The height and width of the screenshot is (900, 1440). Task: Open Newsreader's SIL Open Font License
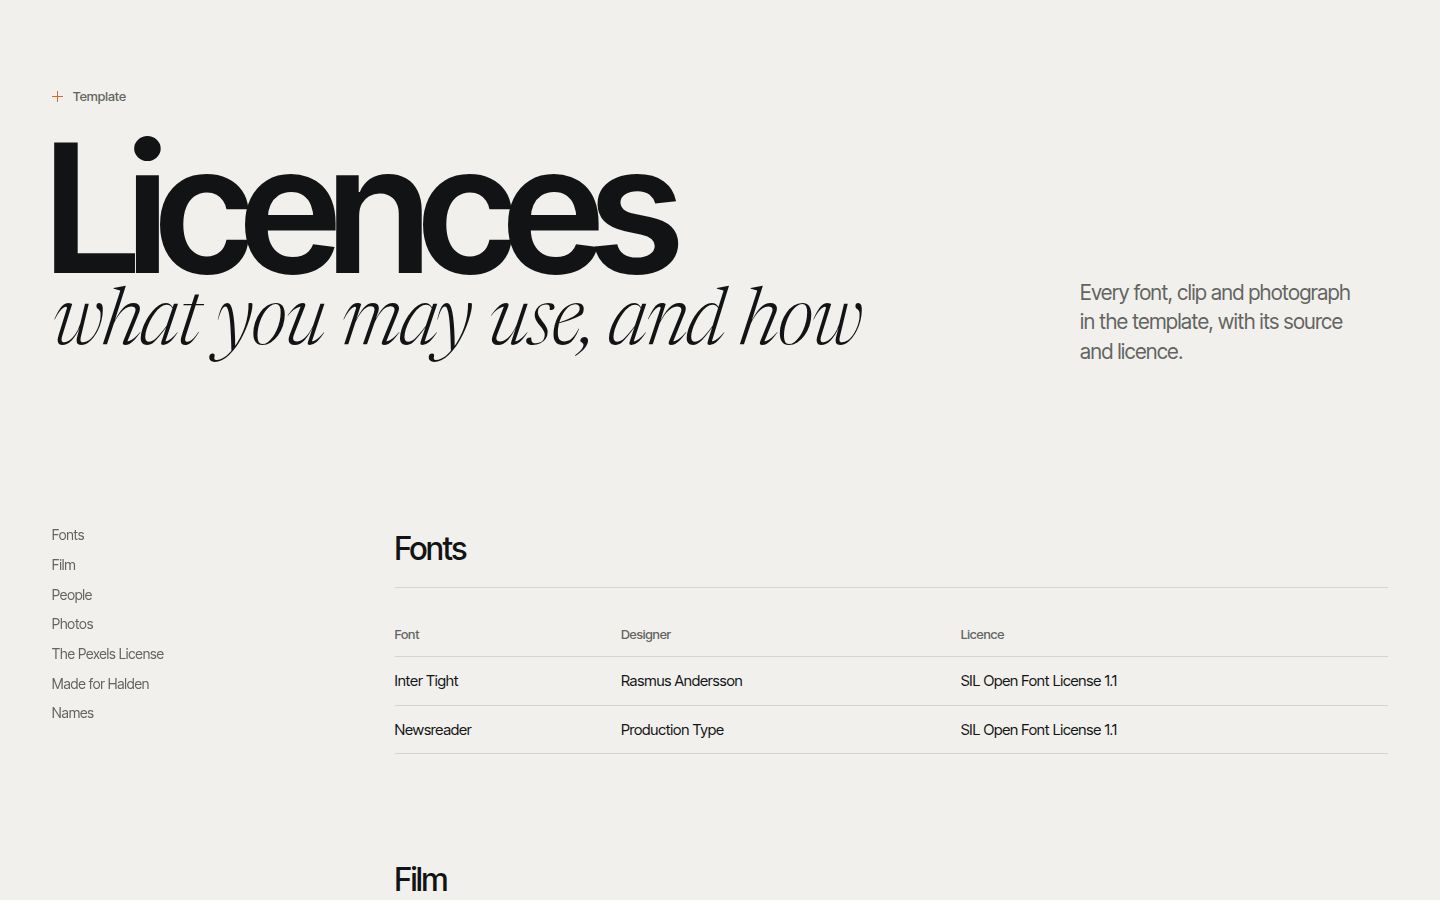(x=1039, y=730)
